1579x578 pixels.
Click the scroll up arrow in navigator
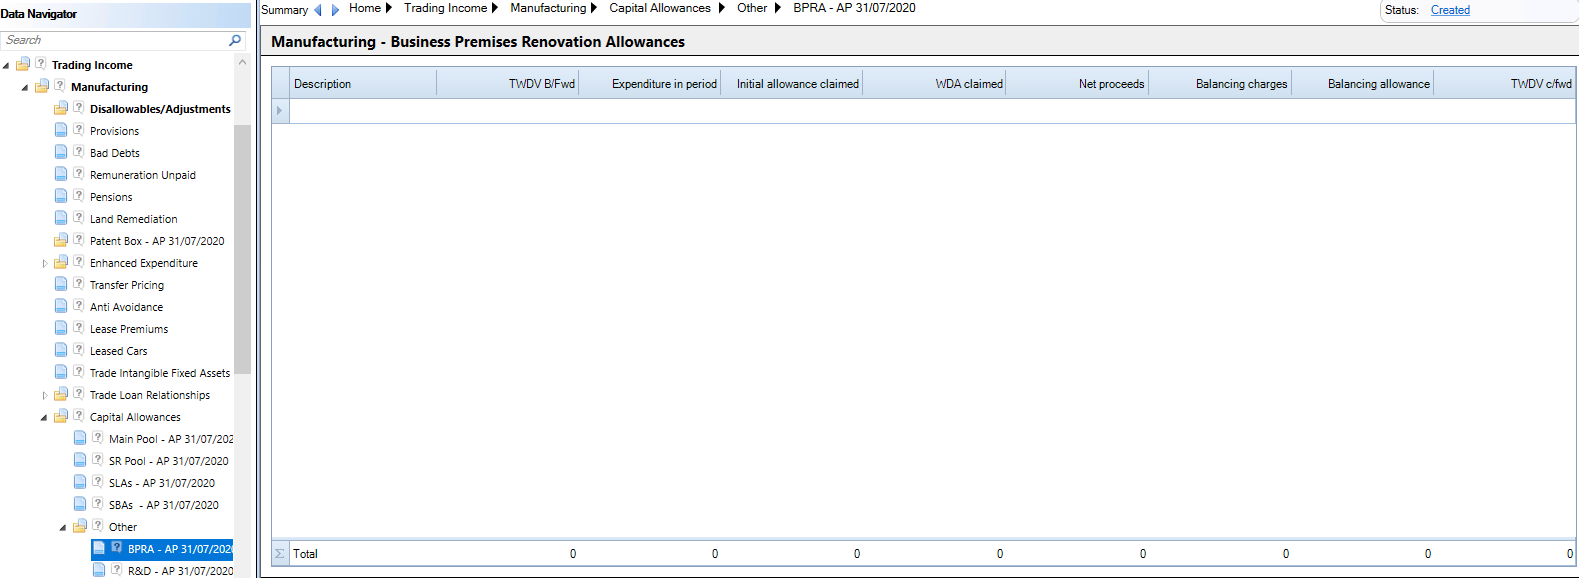point(242,62)
